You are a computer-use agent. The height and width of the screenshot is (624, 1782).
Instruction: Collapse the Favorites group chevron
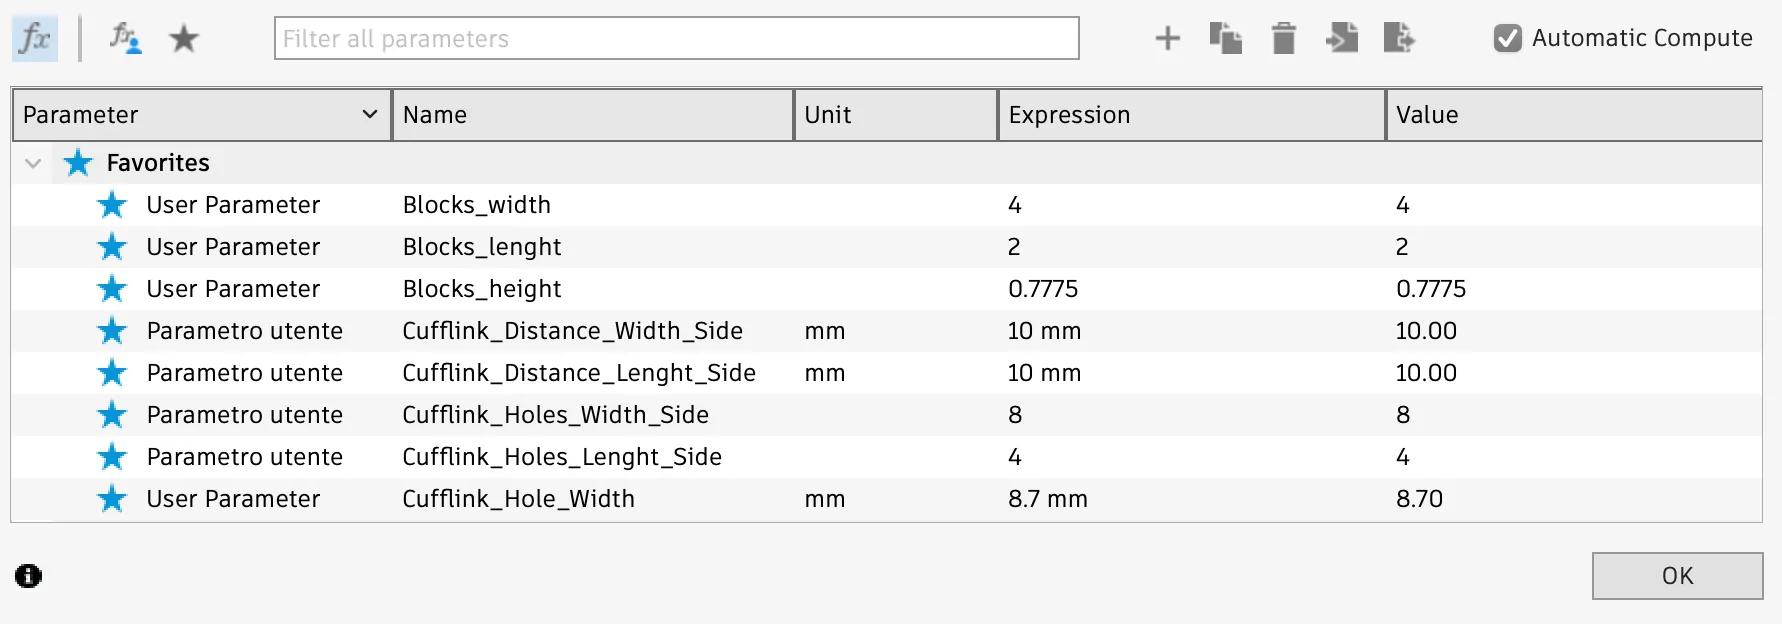(33, 163)
